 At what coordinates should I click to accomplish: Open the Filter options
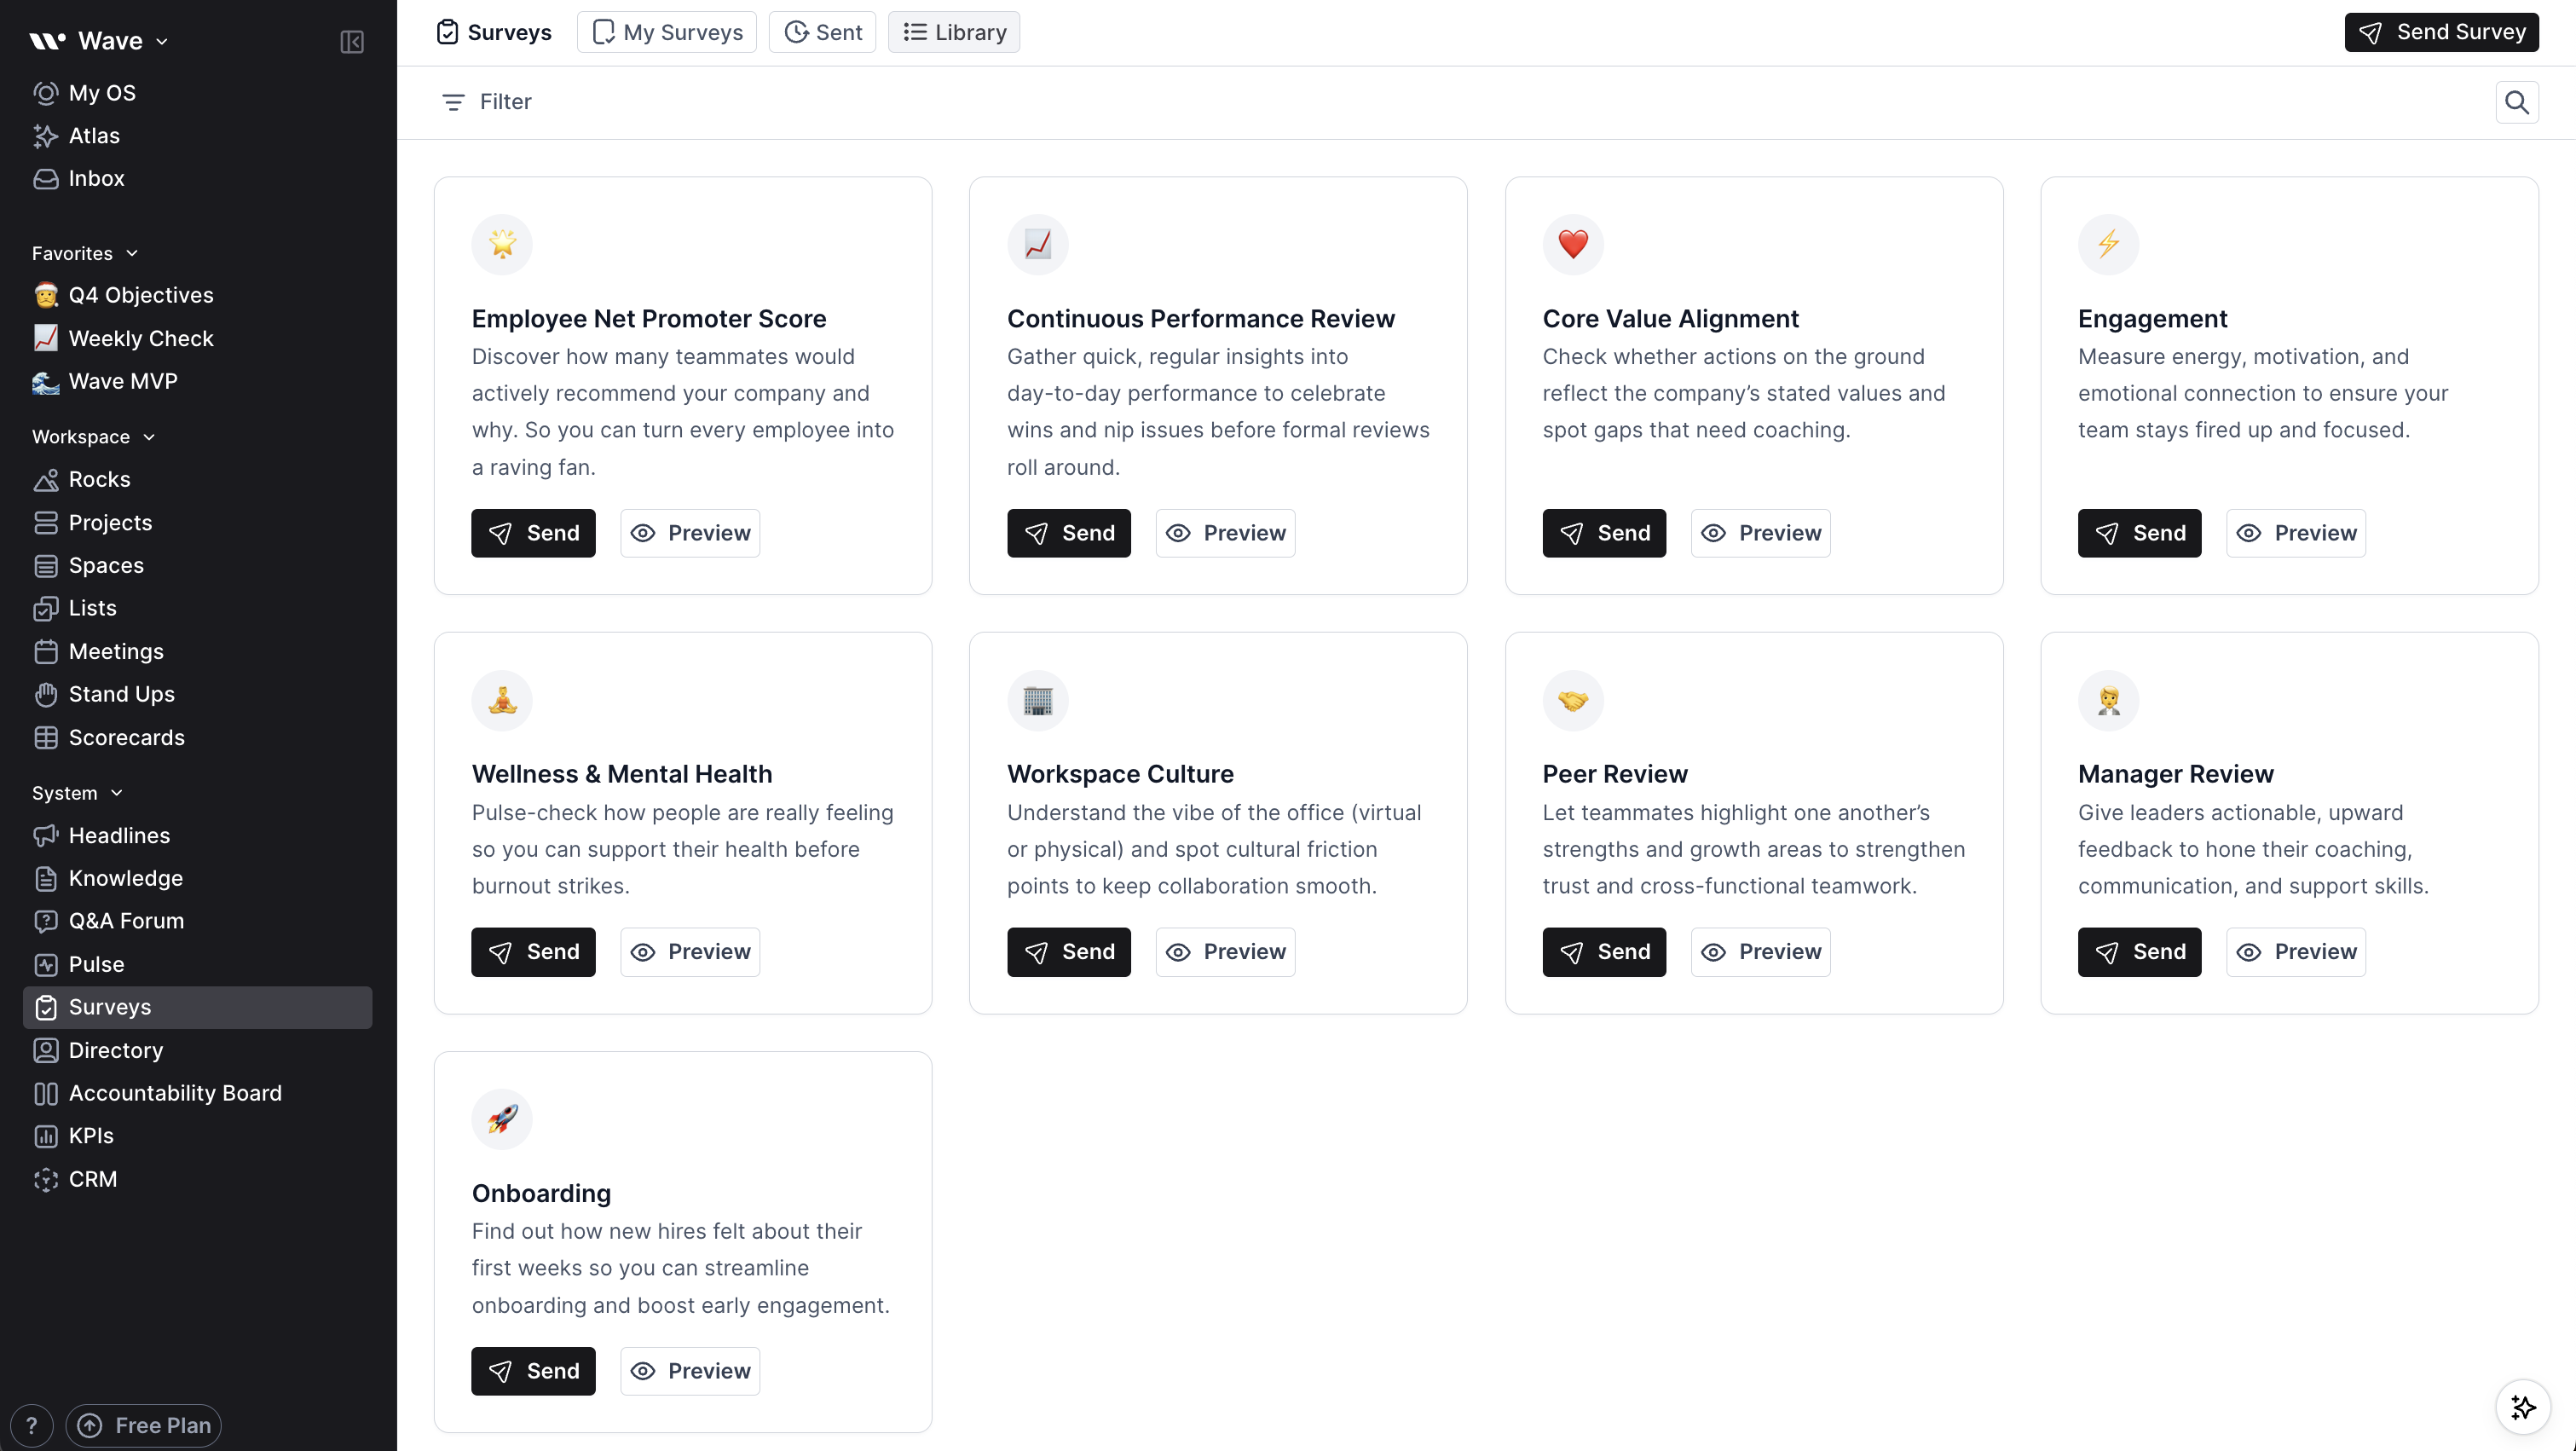(486, 102)
